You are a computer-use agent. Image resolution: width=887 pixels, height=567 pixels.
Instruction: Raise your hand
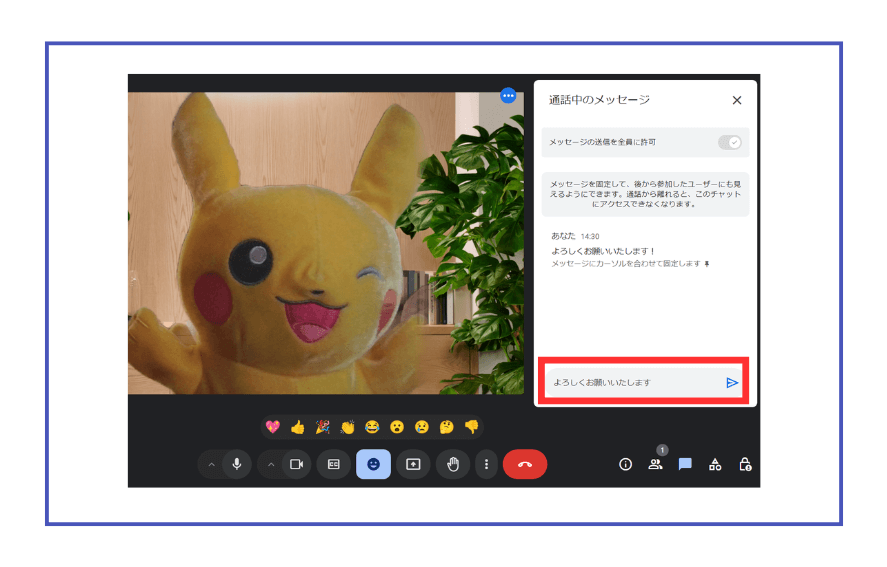[452, 464]
